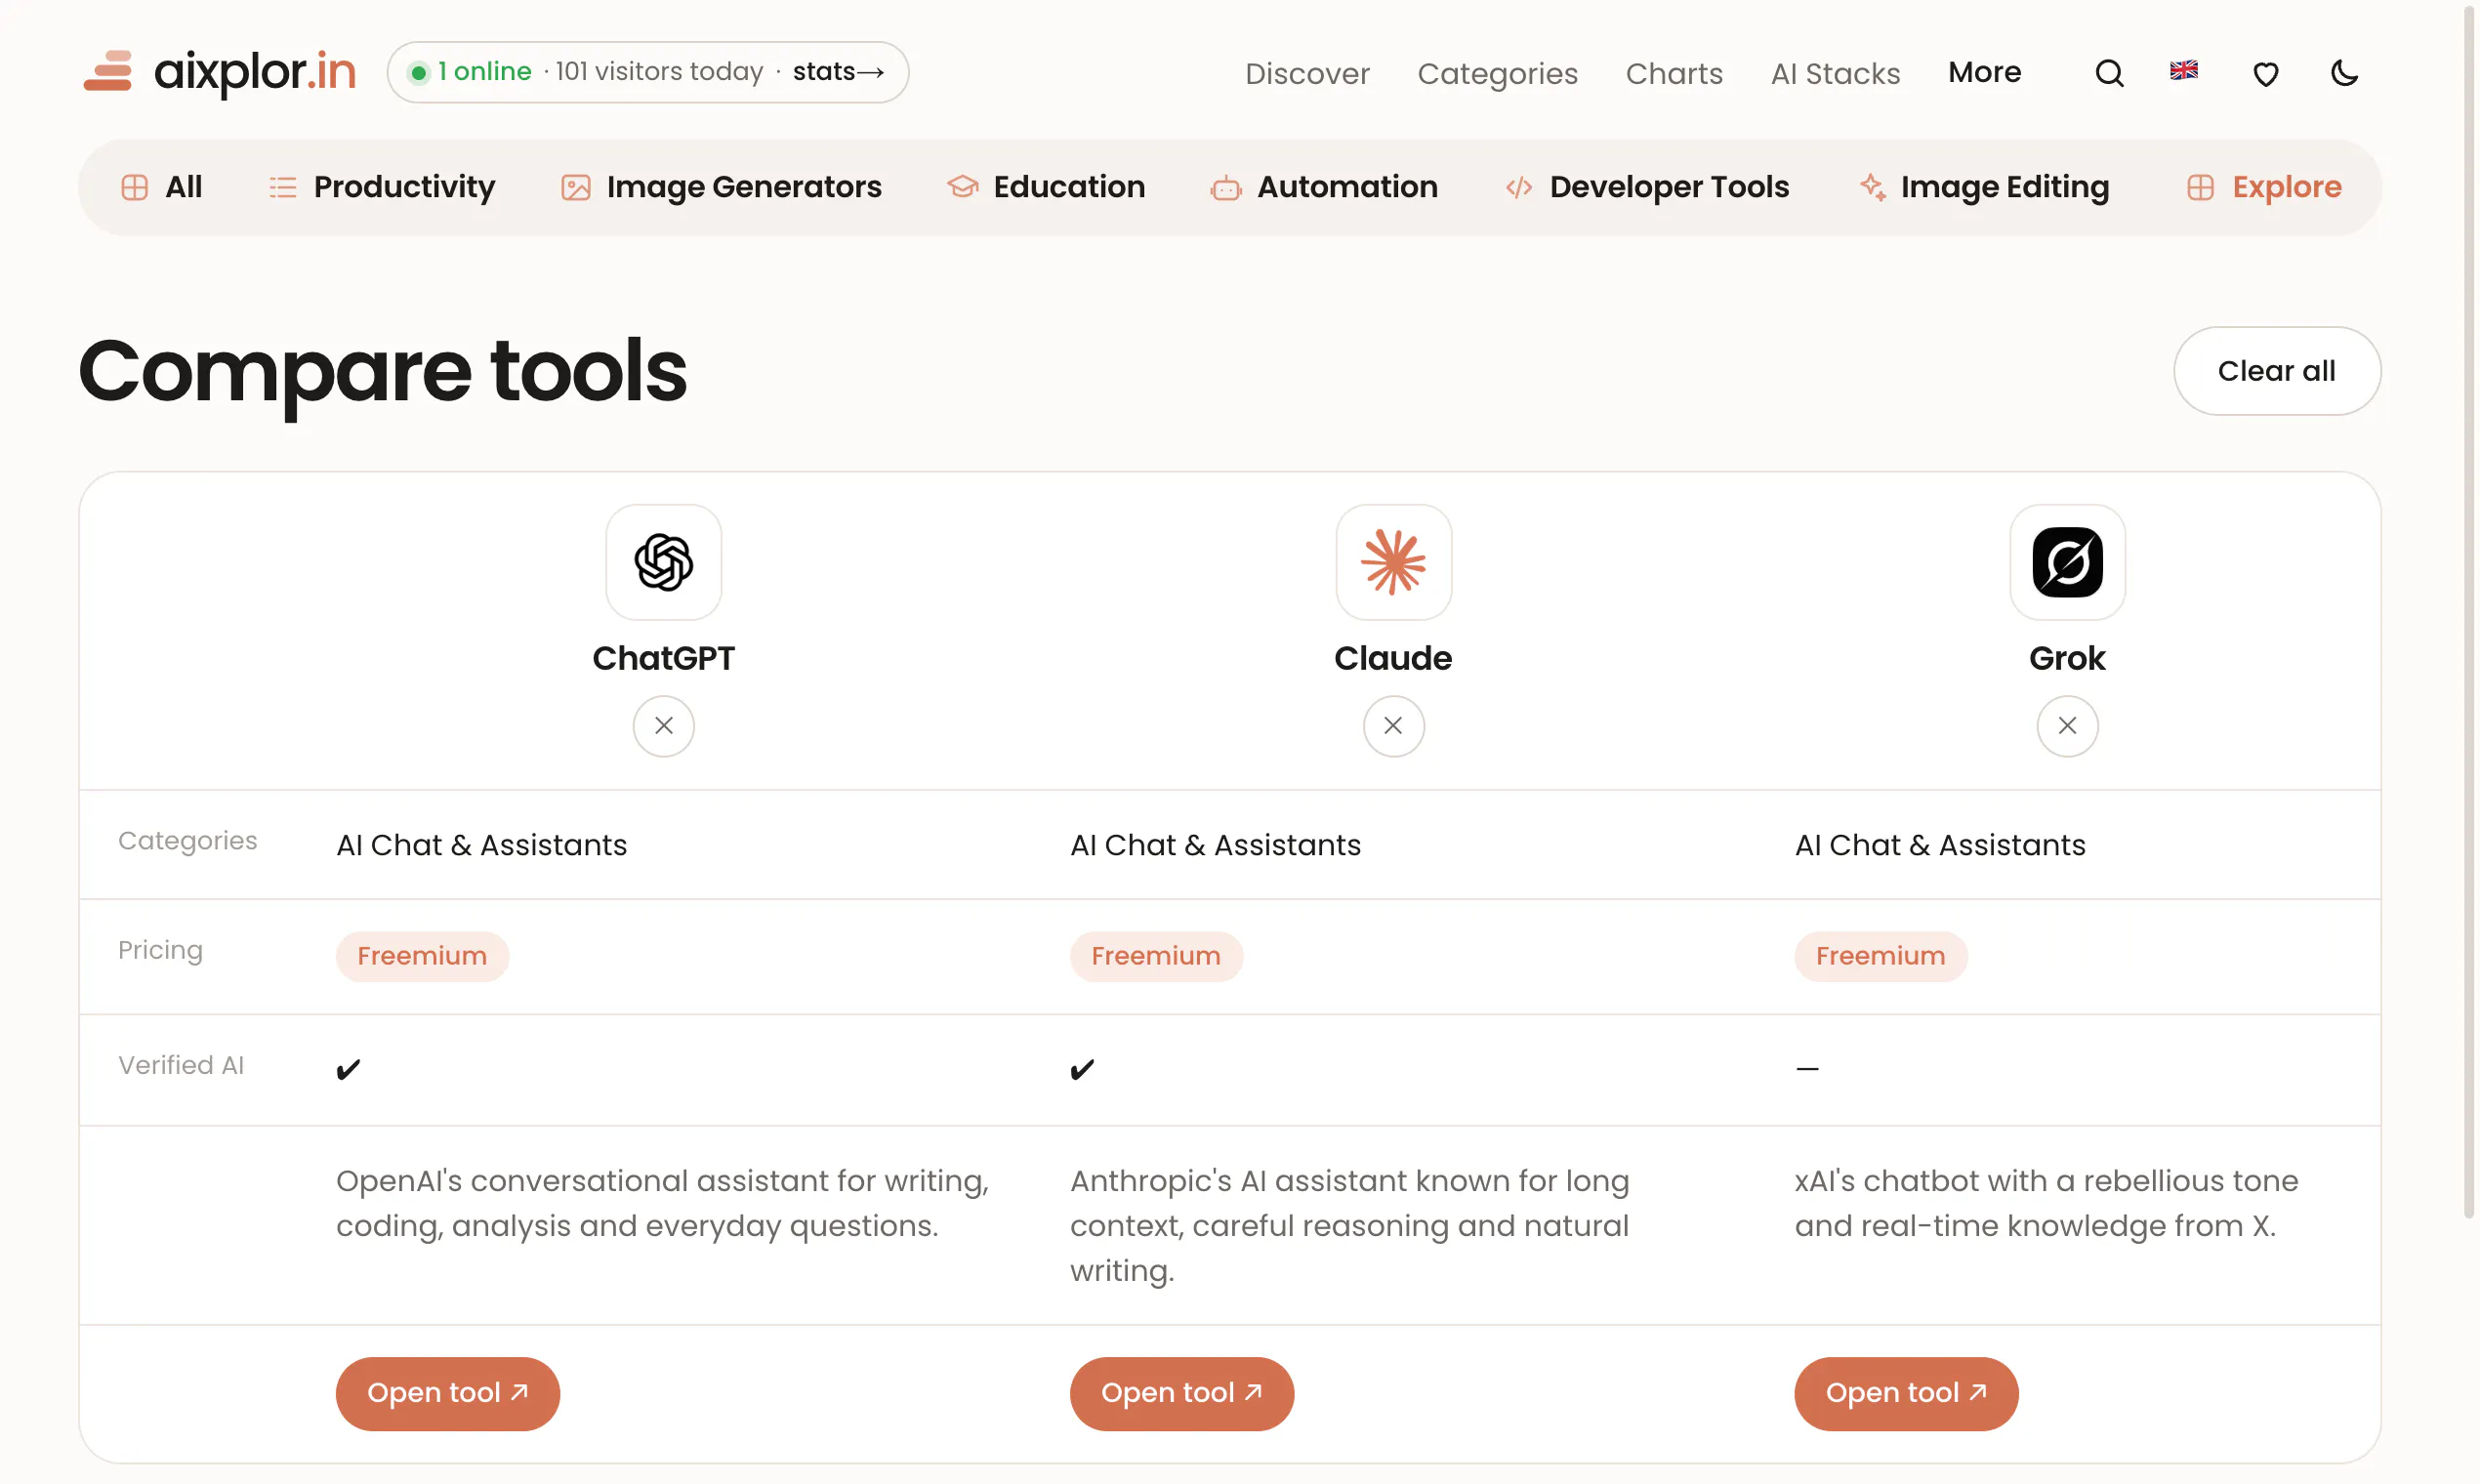Screen dimensions: 2480x1484
Task: Open the search icon in header
Action: pyautogui.click(x=2109, y=73)
